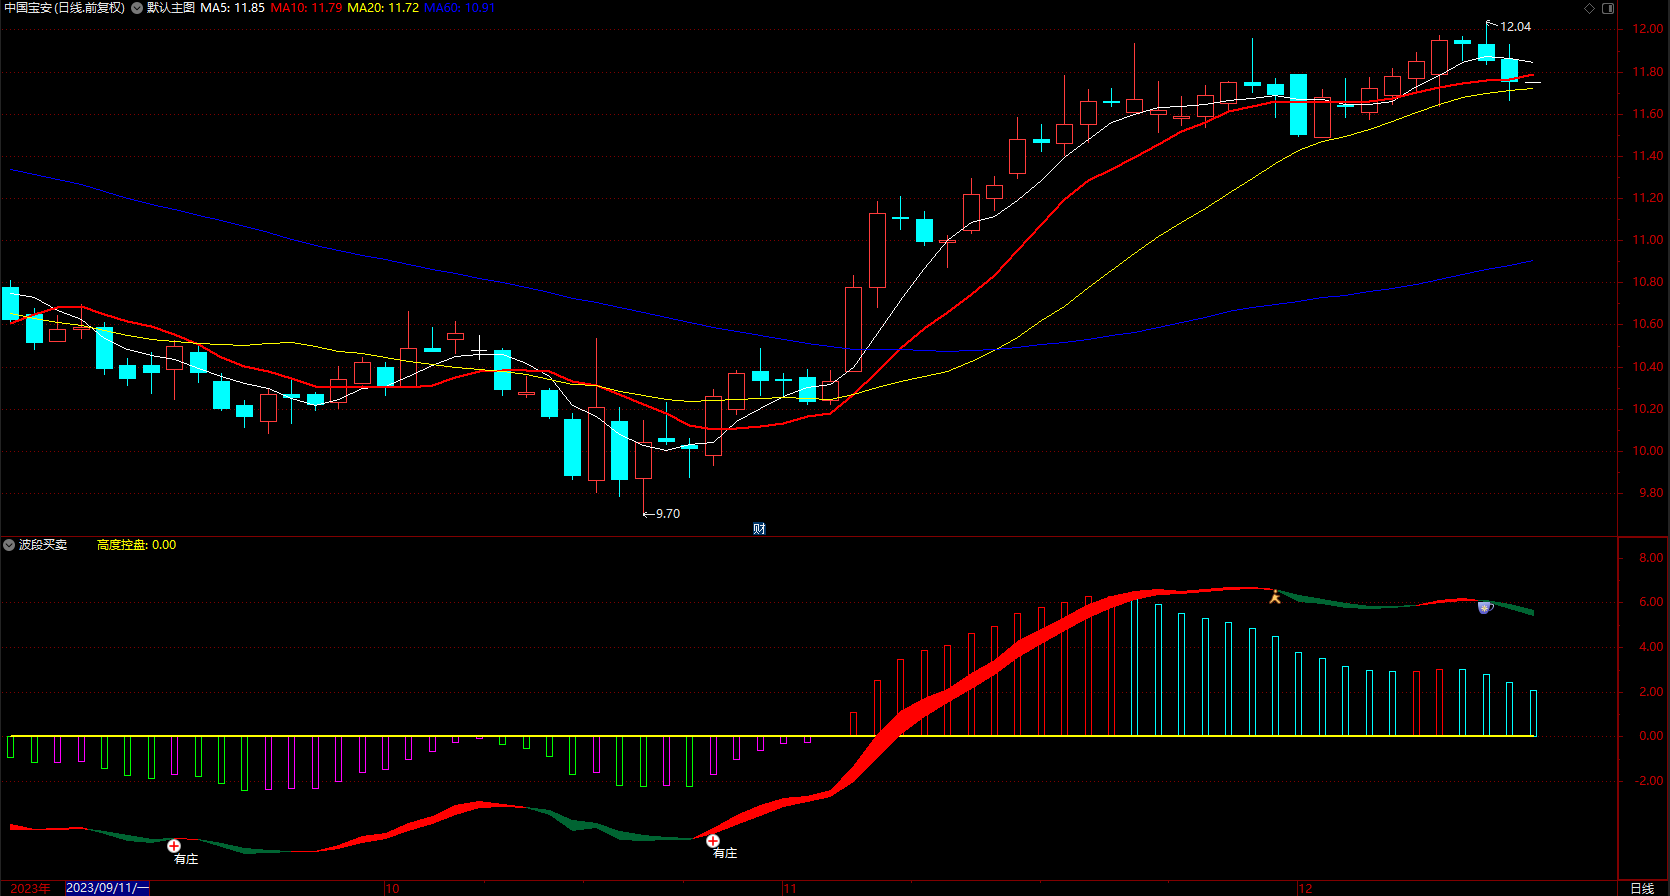Screen dimensions: 1670x896
Task: Click the blue signal icon on indicator band
Action: (1485, 606)
